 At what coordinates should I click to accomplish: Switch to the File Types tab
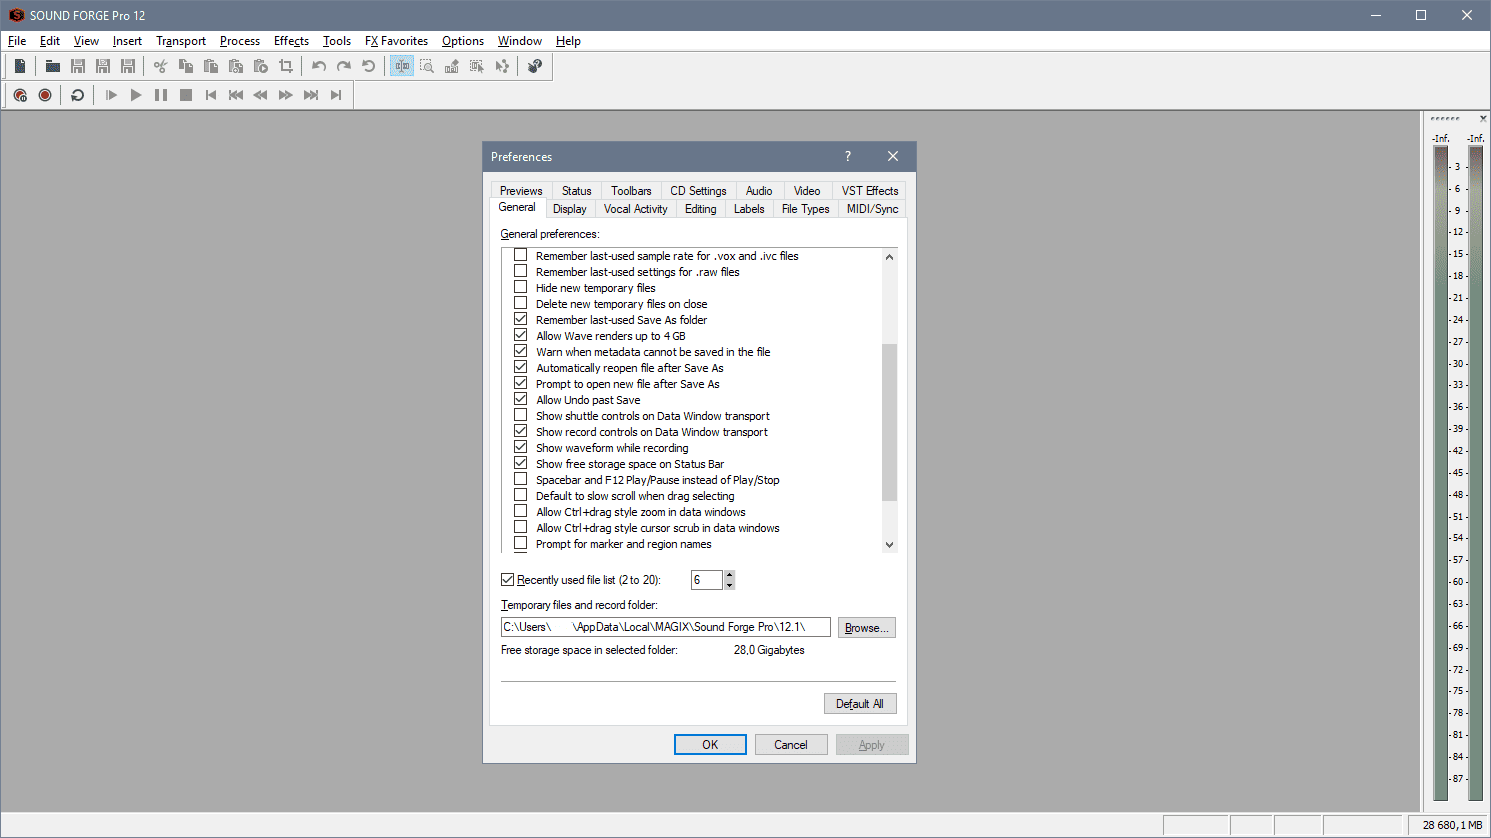point(805,209)
